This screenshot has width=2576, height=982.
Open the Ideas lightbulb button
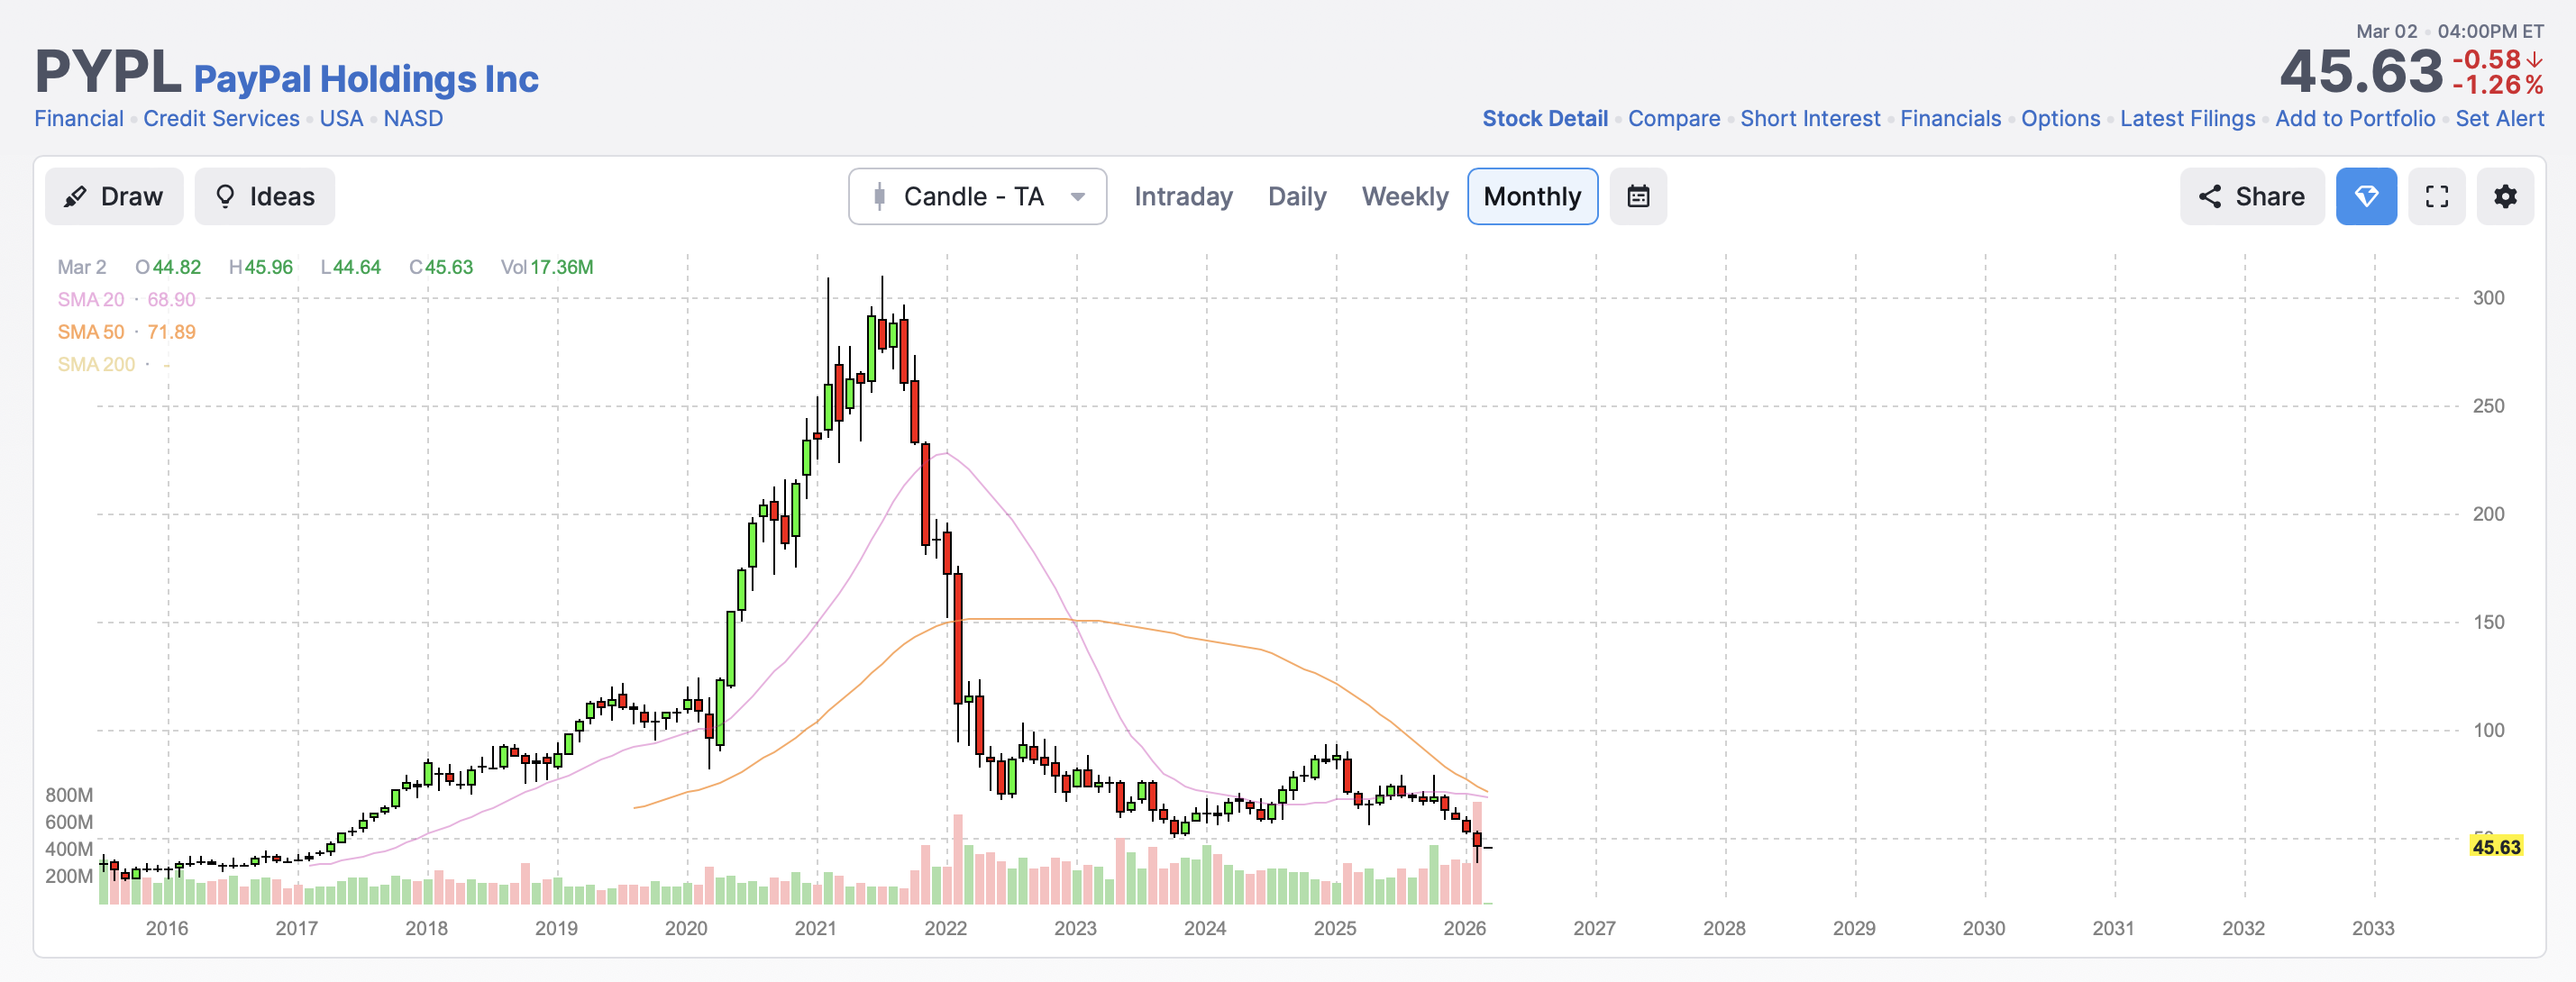point(264,196)
